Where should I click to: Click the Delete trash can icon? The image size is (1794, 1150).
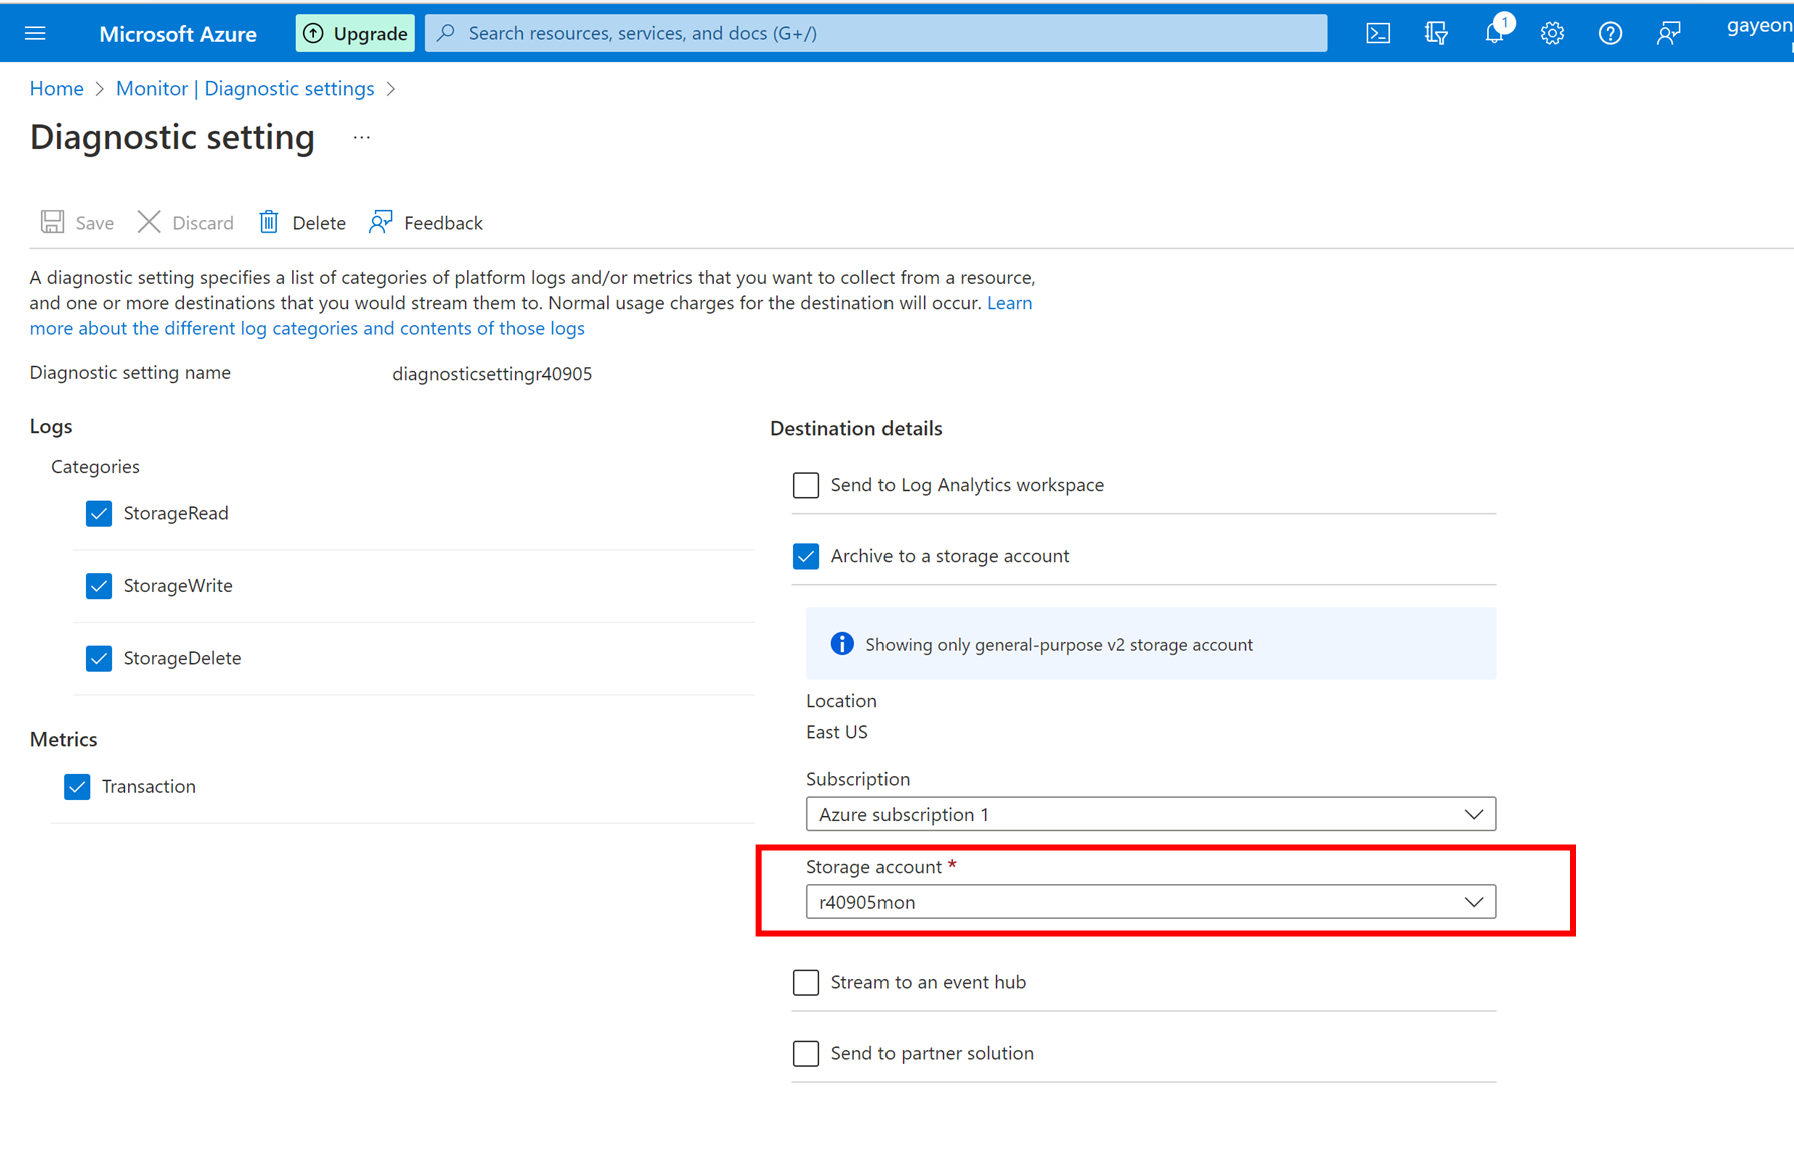tap(269, 222)
